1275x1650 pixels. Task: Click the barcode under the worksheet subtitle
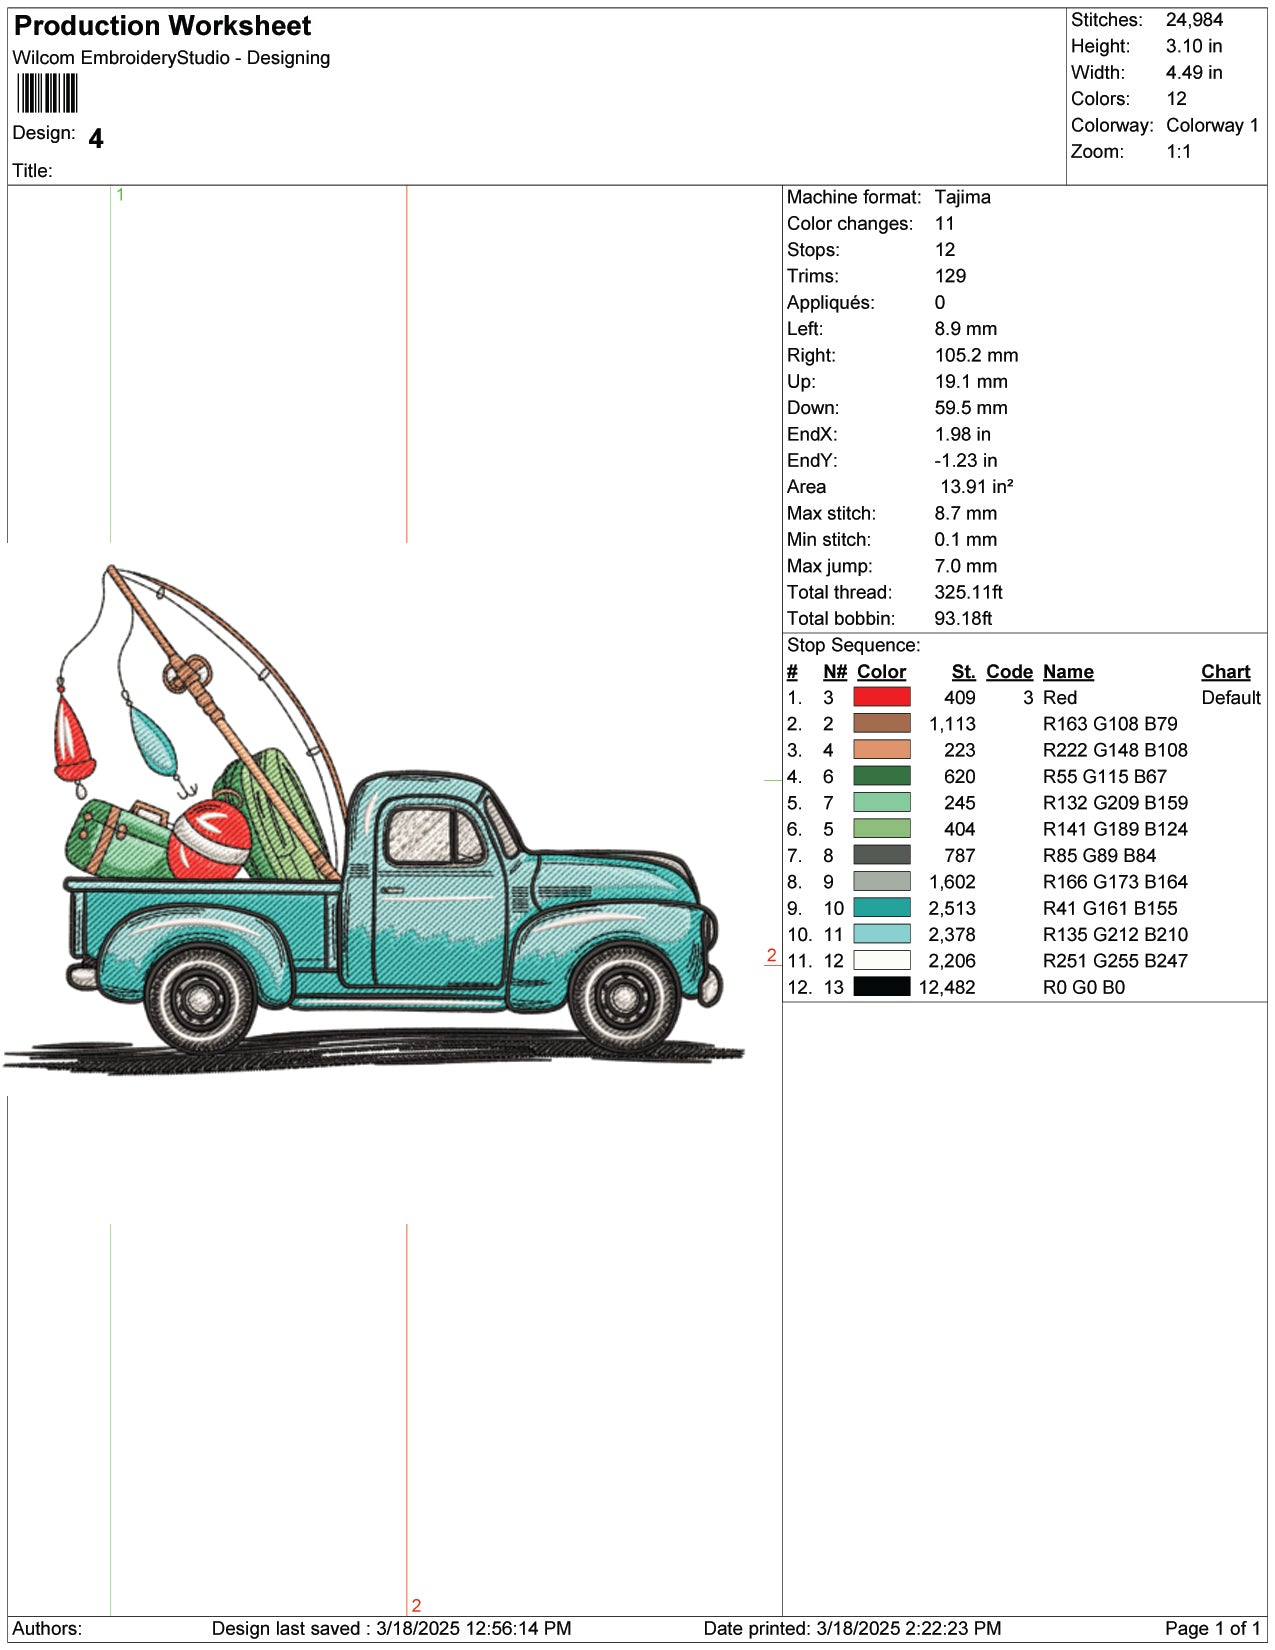[x=47, y=94]
